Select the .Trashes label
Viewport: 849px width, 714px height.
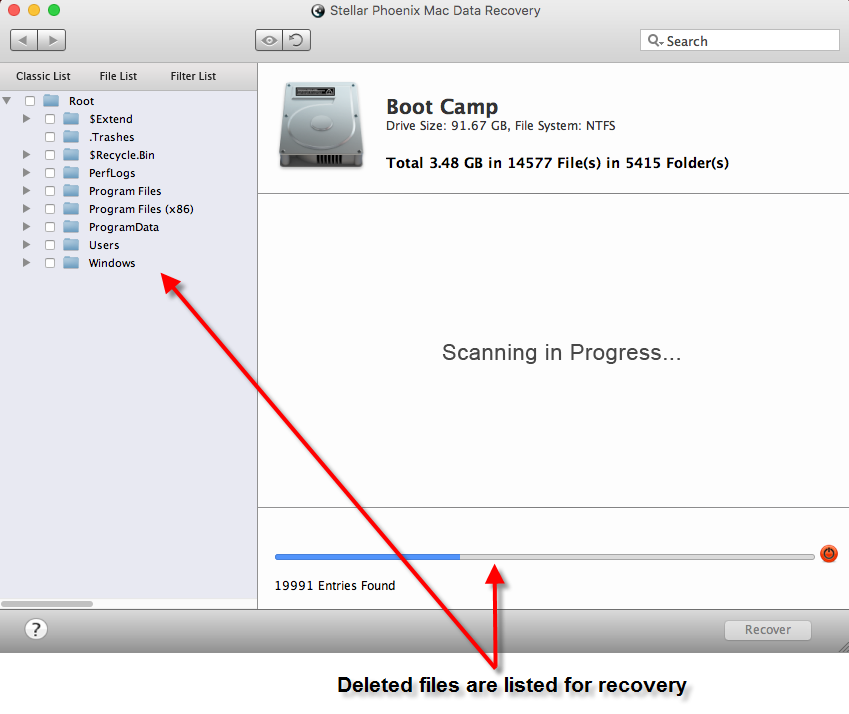pyautogui.click(x=112, y=137)
